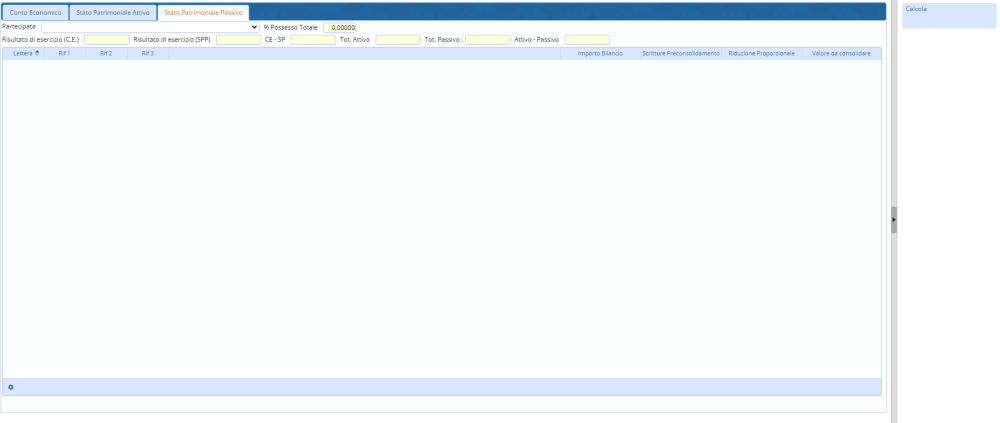The image size is (1000, 423).
Task: Sort by the Rif 1 column header
Action: tap(64, 53)
